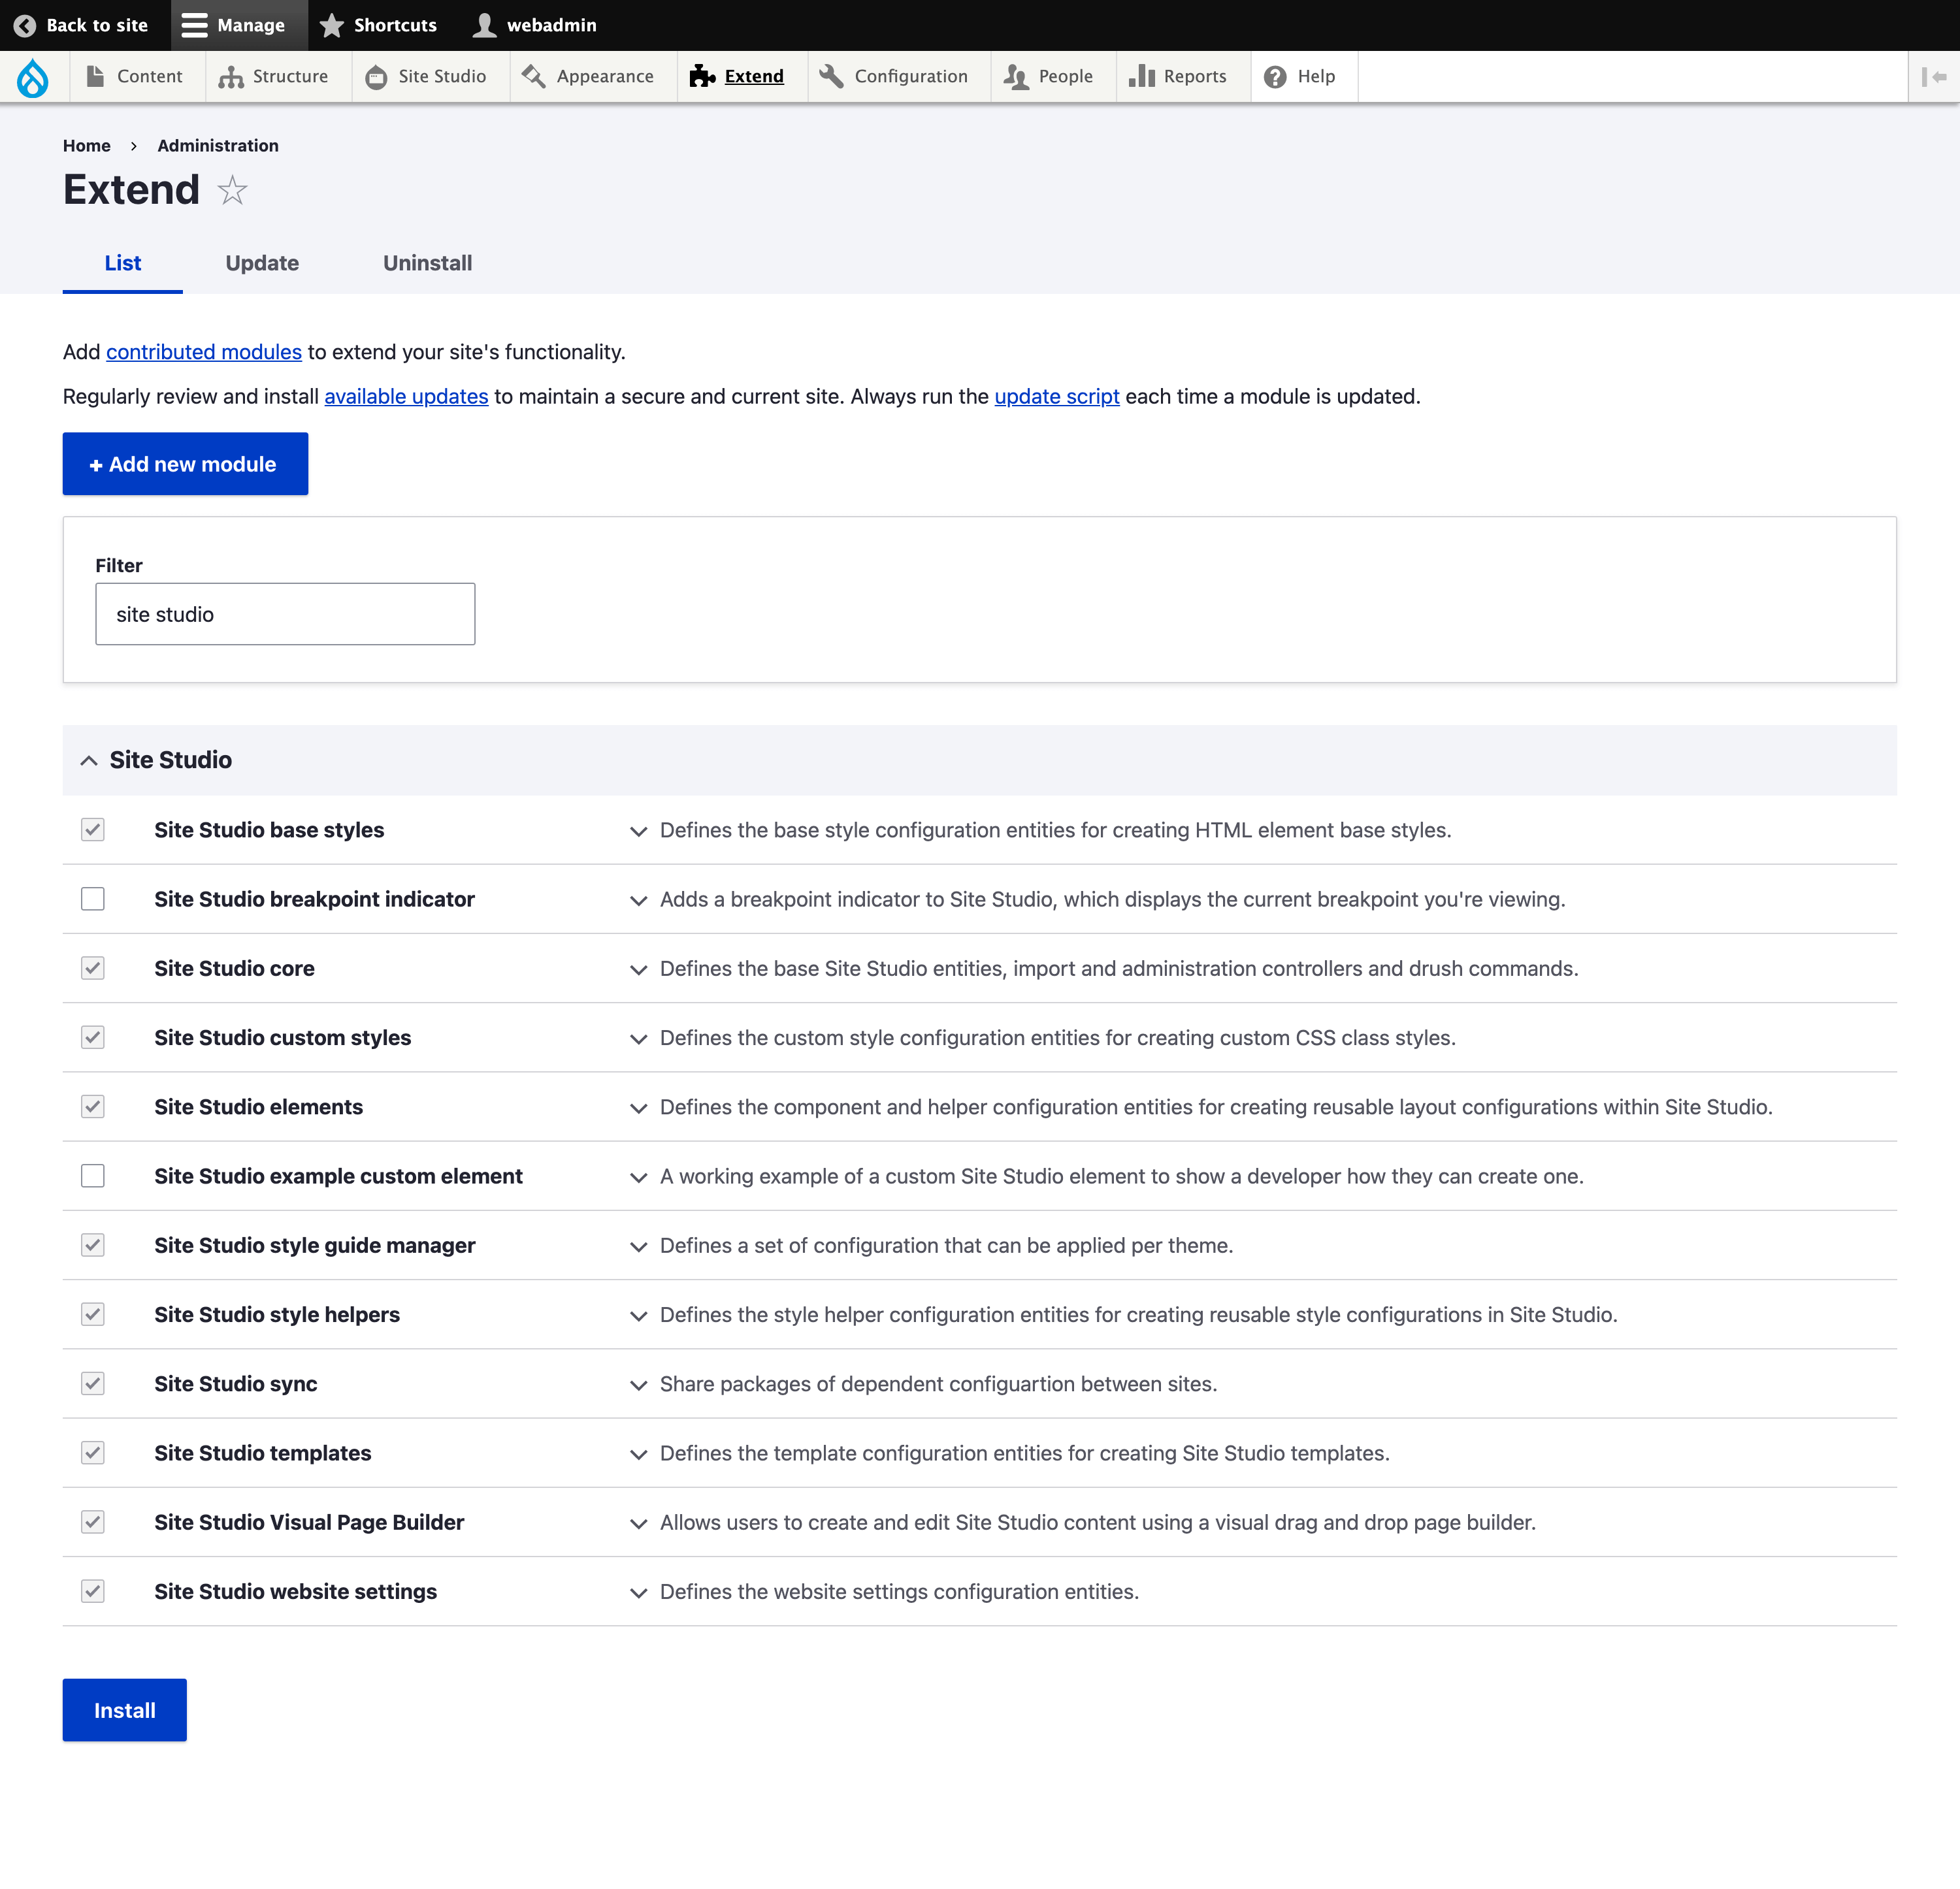Open the available updates link
The width and height of the screenshot is (1960, 1889).
(x=406, y=396)
